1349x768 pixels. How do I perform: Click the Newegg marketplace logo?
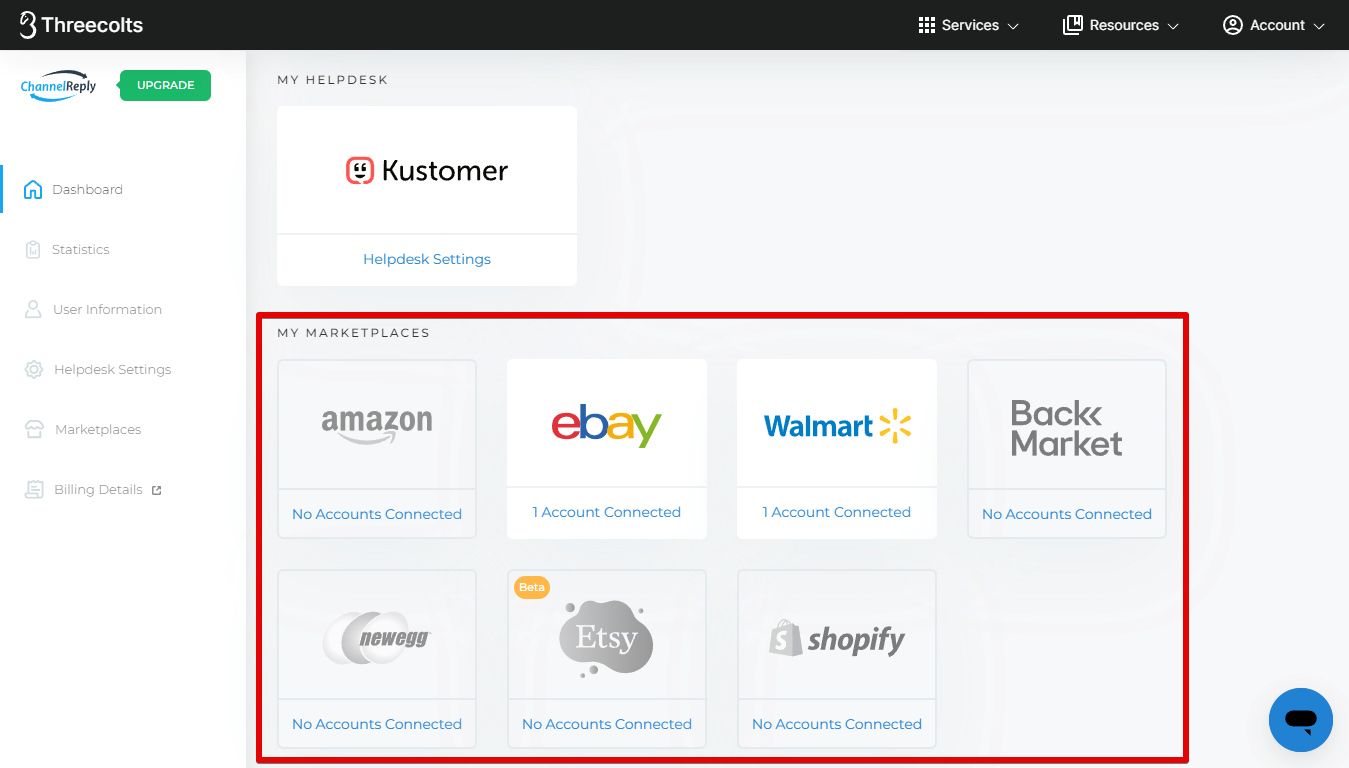tap(377, 636)
